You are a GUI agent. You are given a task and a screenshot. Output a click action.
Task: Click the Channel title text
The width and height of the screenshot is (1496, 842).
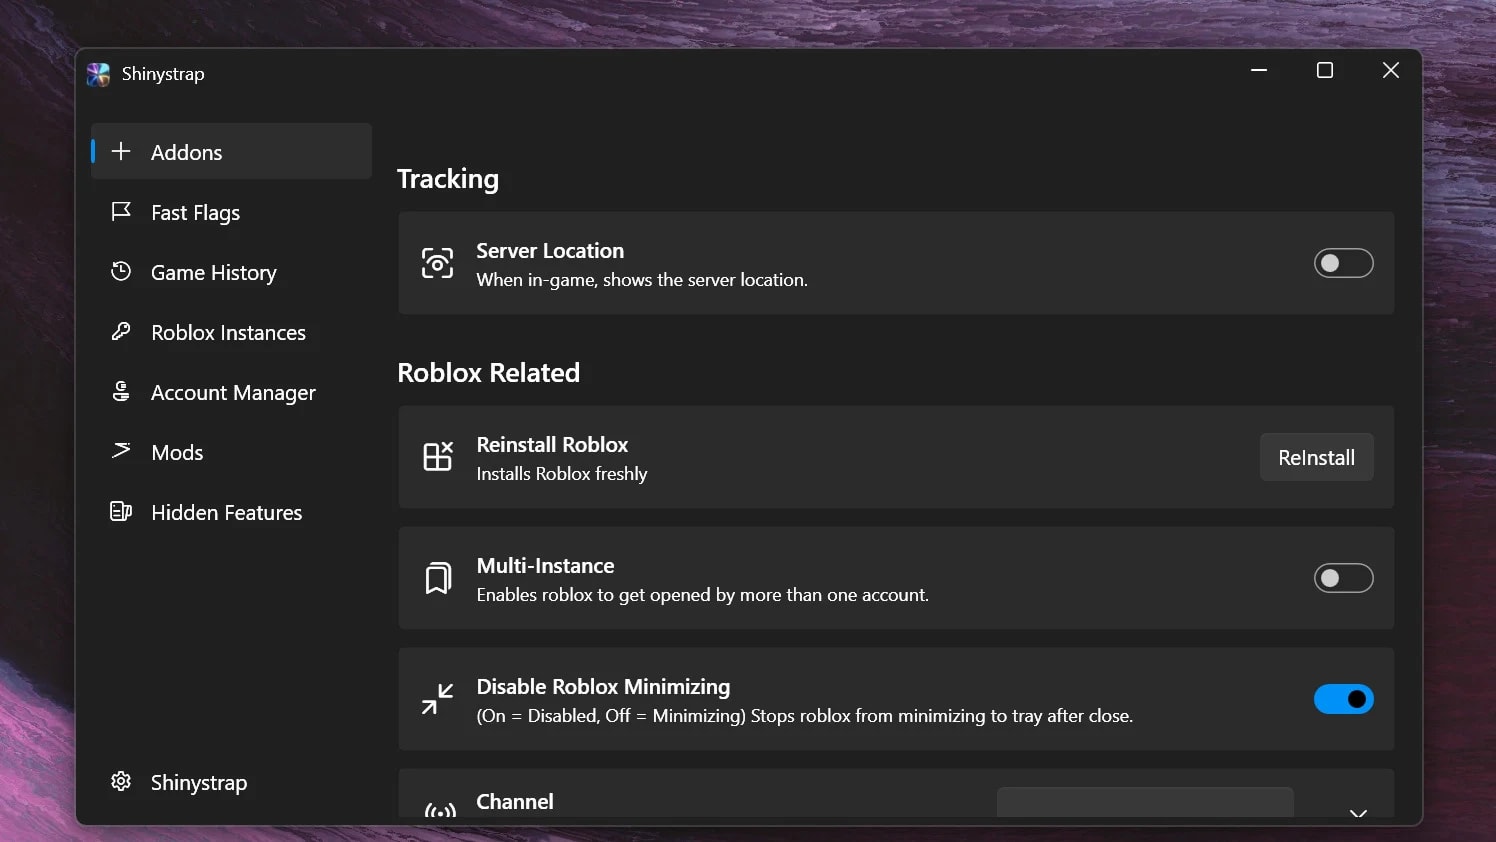click(515, 801)
